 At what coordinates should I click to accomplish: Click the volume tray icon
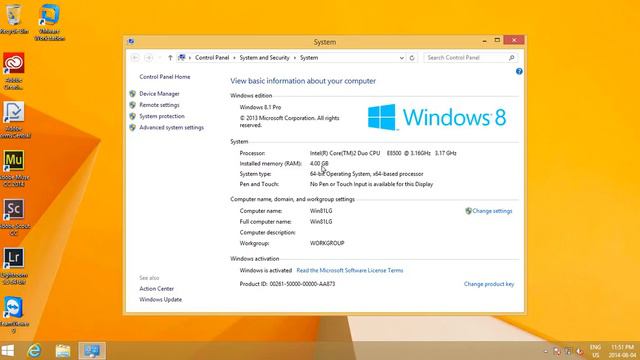[x=580, y=351]
